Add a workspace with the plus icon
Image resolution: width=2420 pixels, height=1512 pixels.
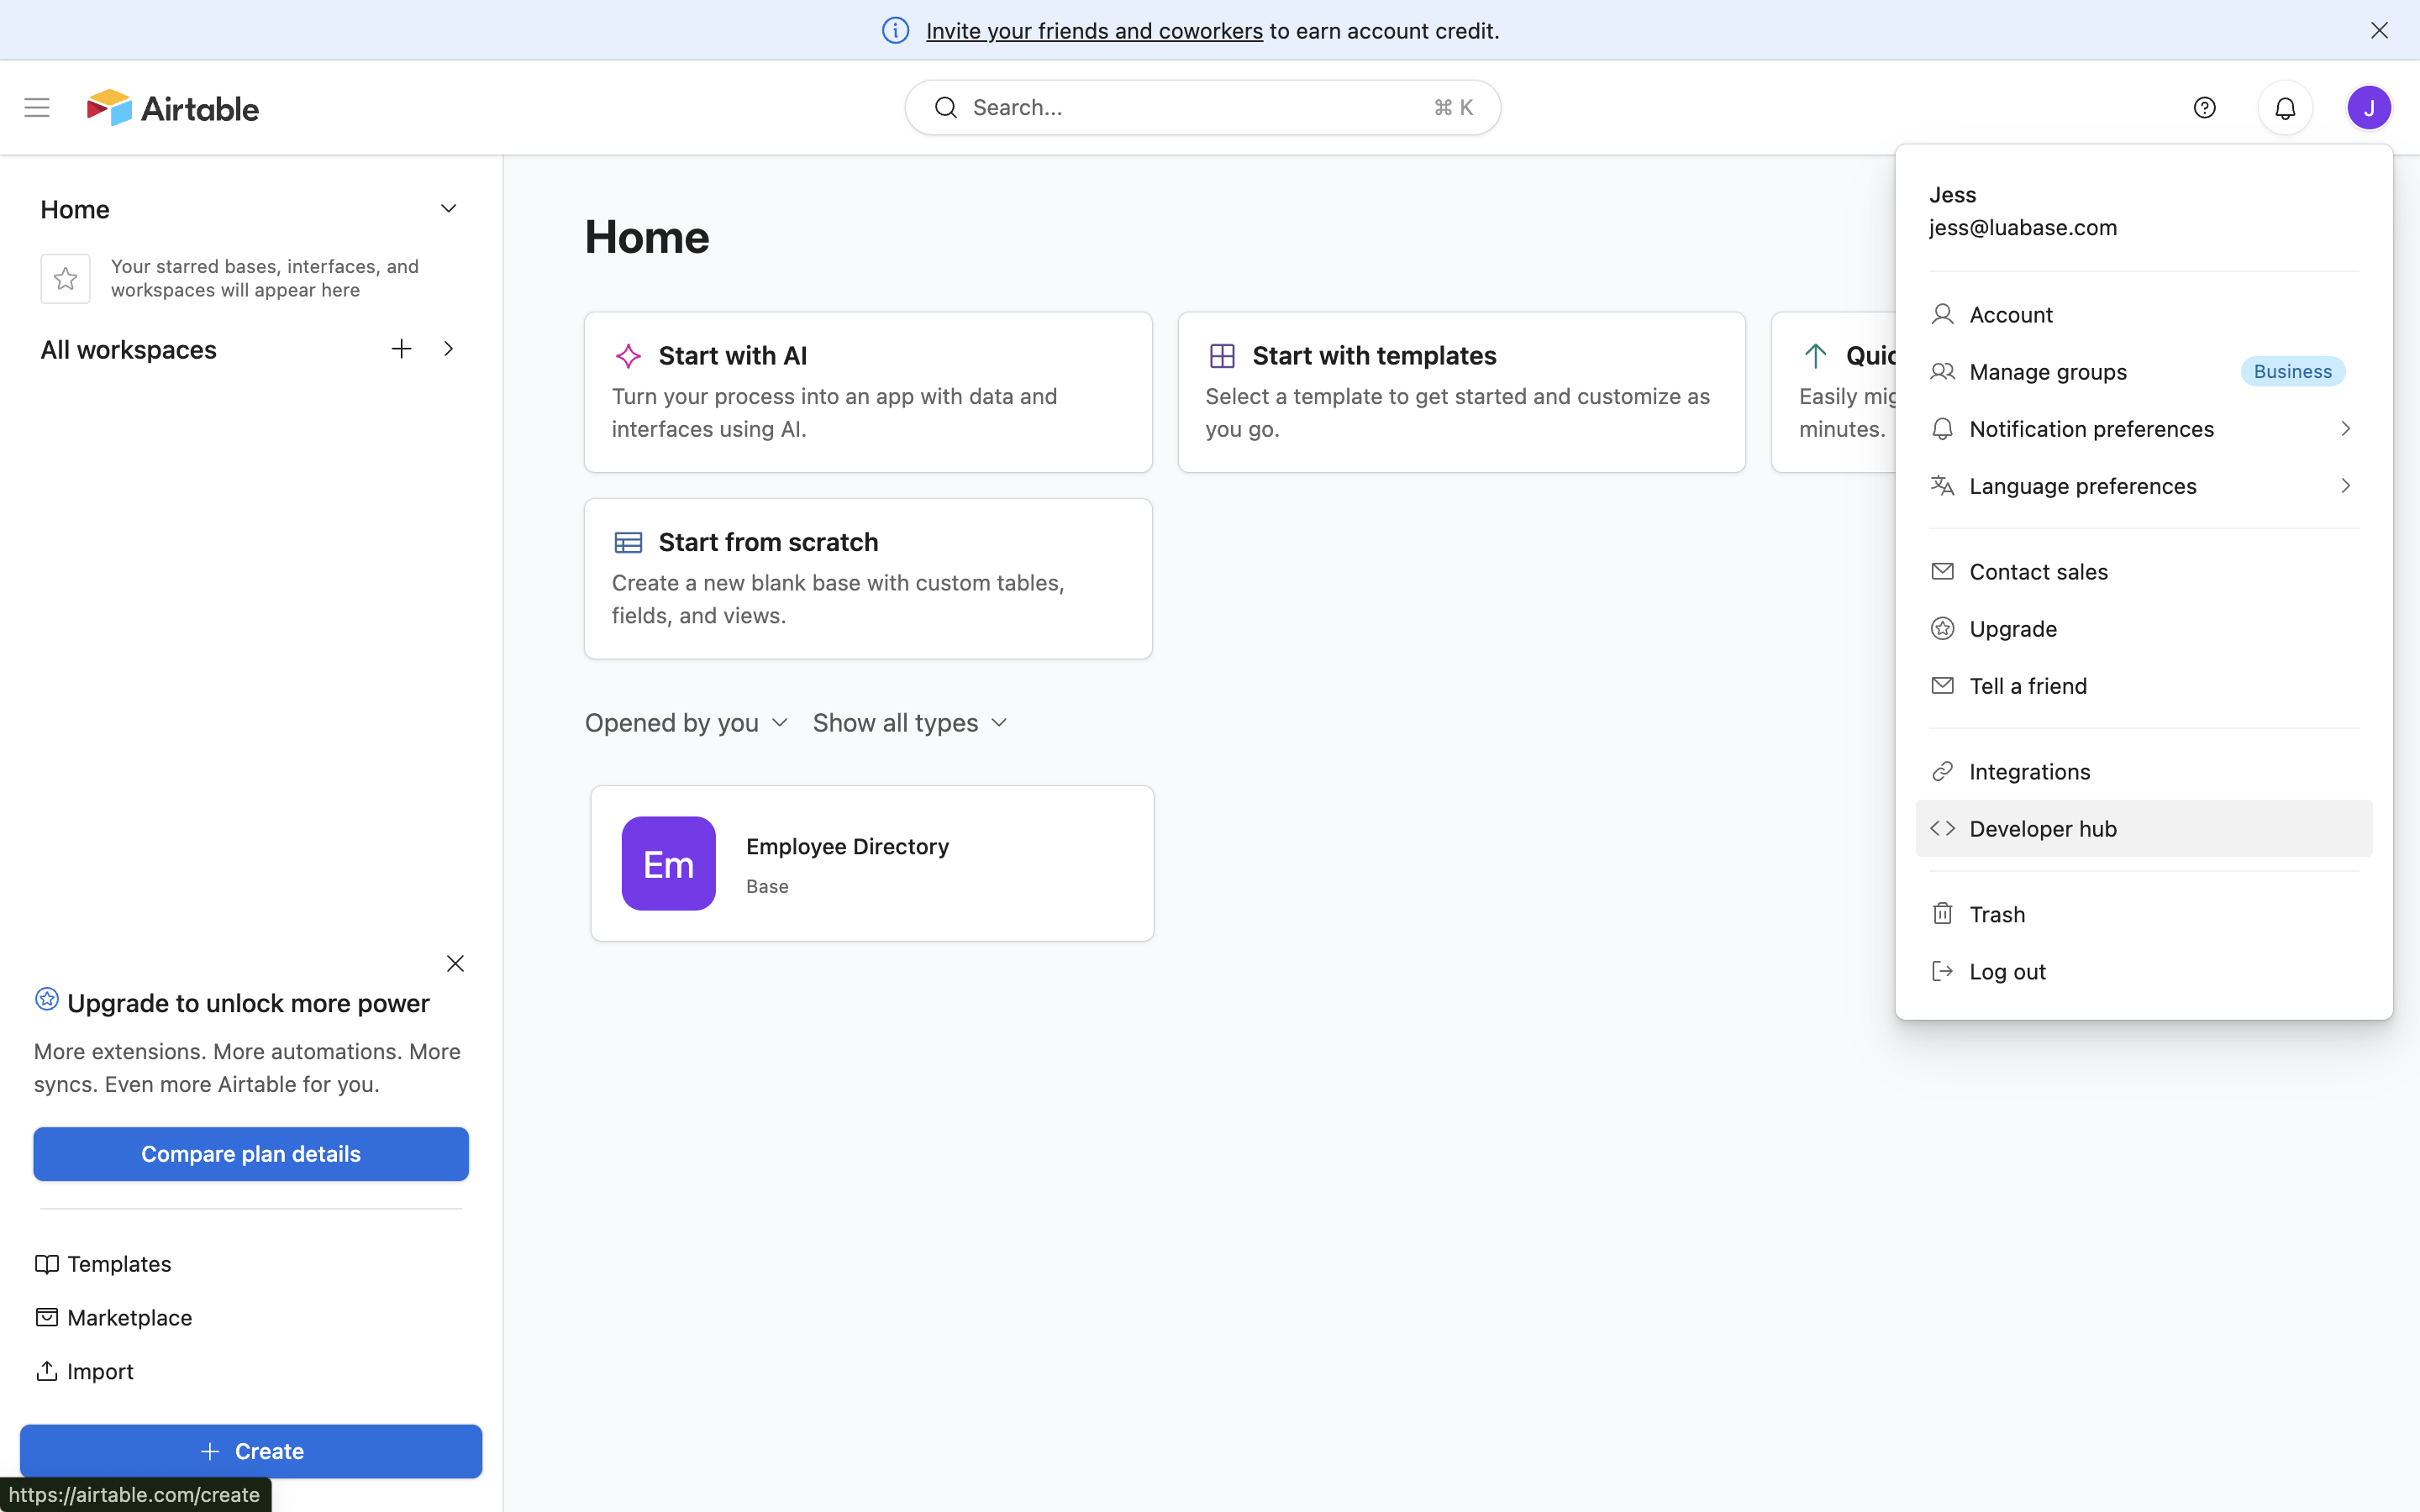(x=401, y=349)
